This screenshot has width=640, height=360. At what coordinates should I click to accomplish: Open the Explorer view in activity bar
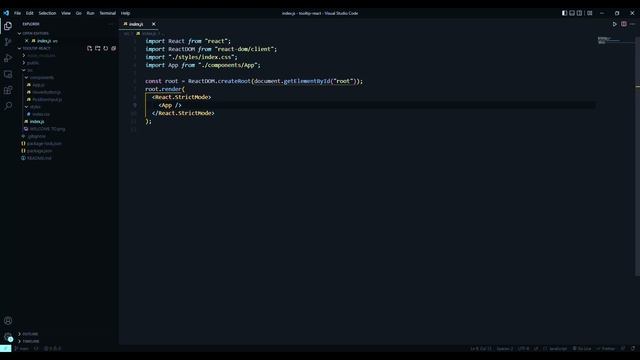click(8, 26)
